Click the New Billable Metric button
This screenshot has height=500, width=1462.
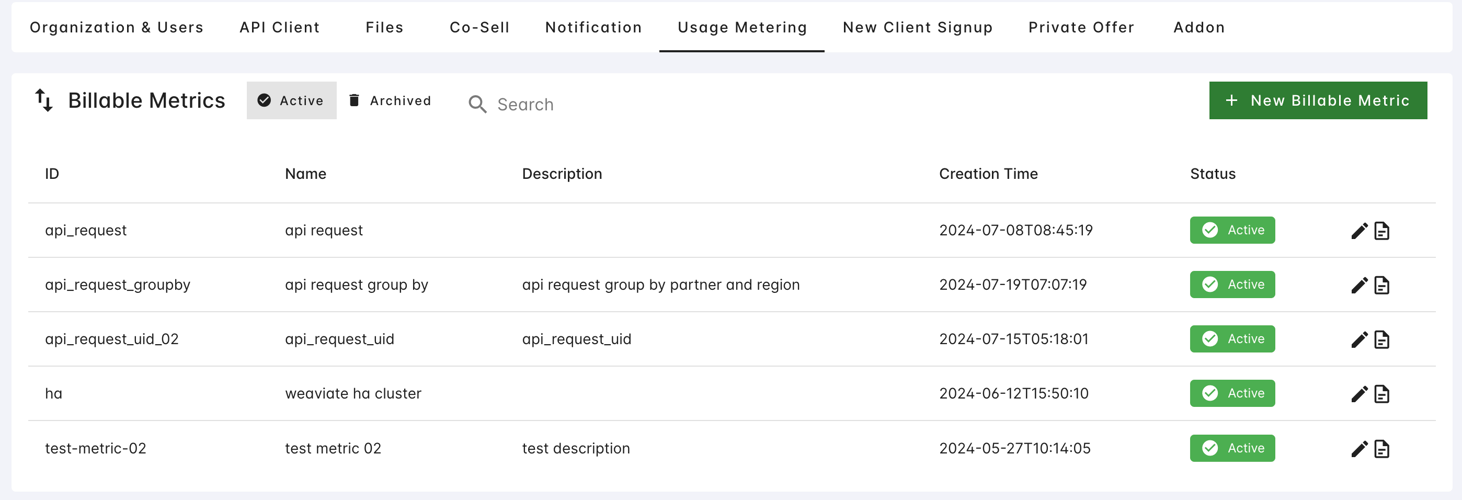click(x=1317, y=101)
